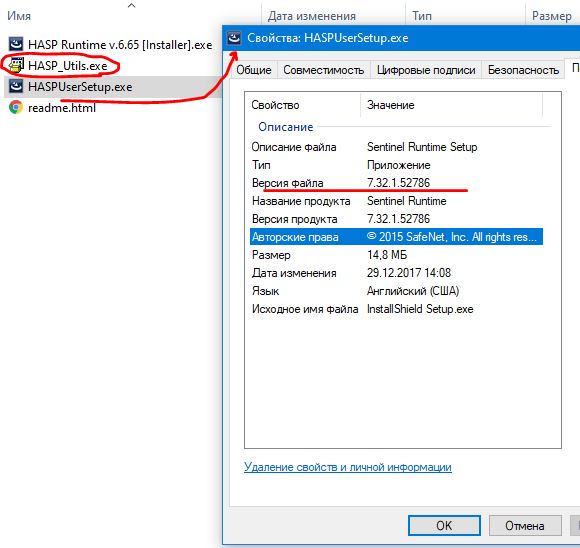
Task: Click the value Приложение
Action: click(x=398, y=165)
